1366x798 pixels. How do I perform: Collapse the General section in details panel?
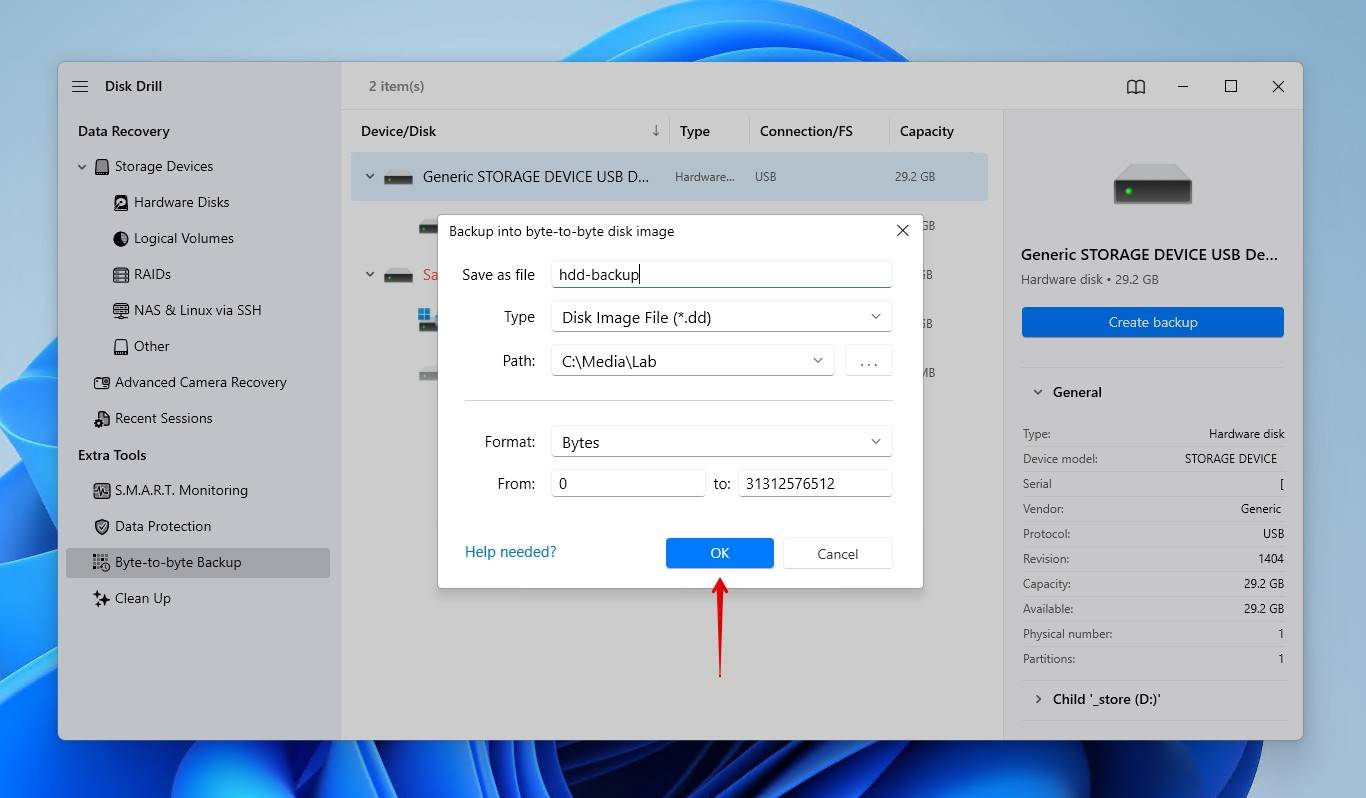pos(1037,393)
